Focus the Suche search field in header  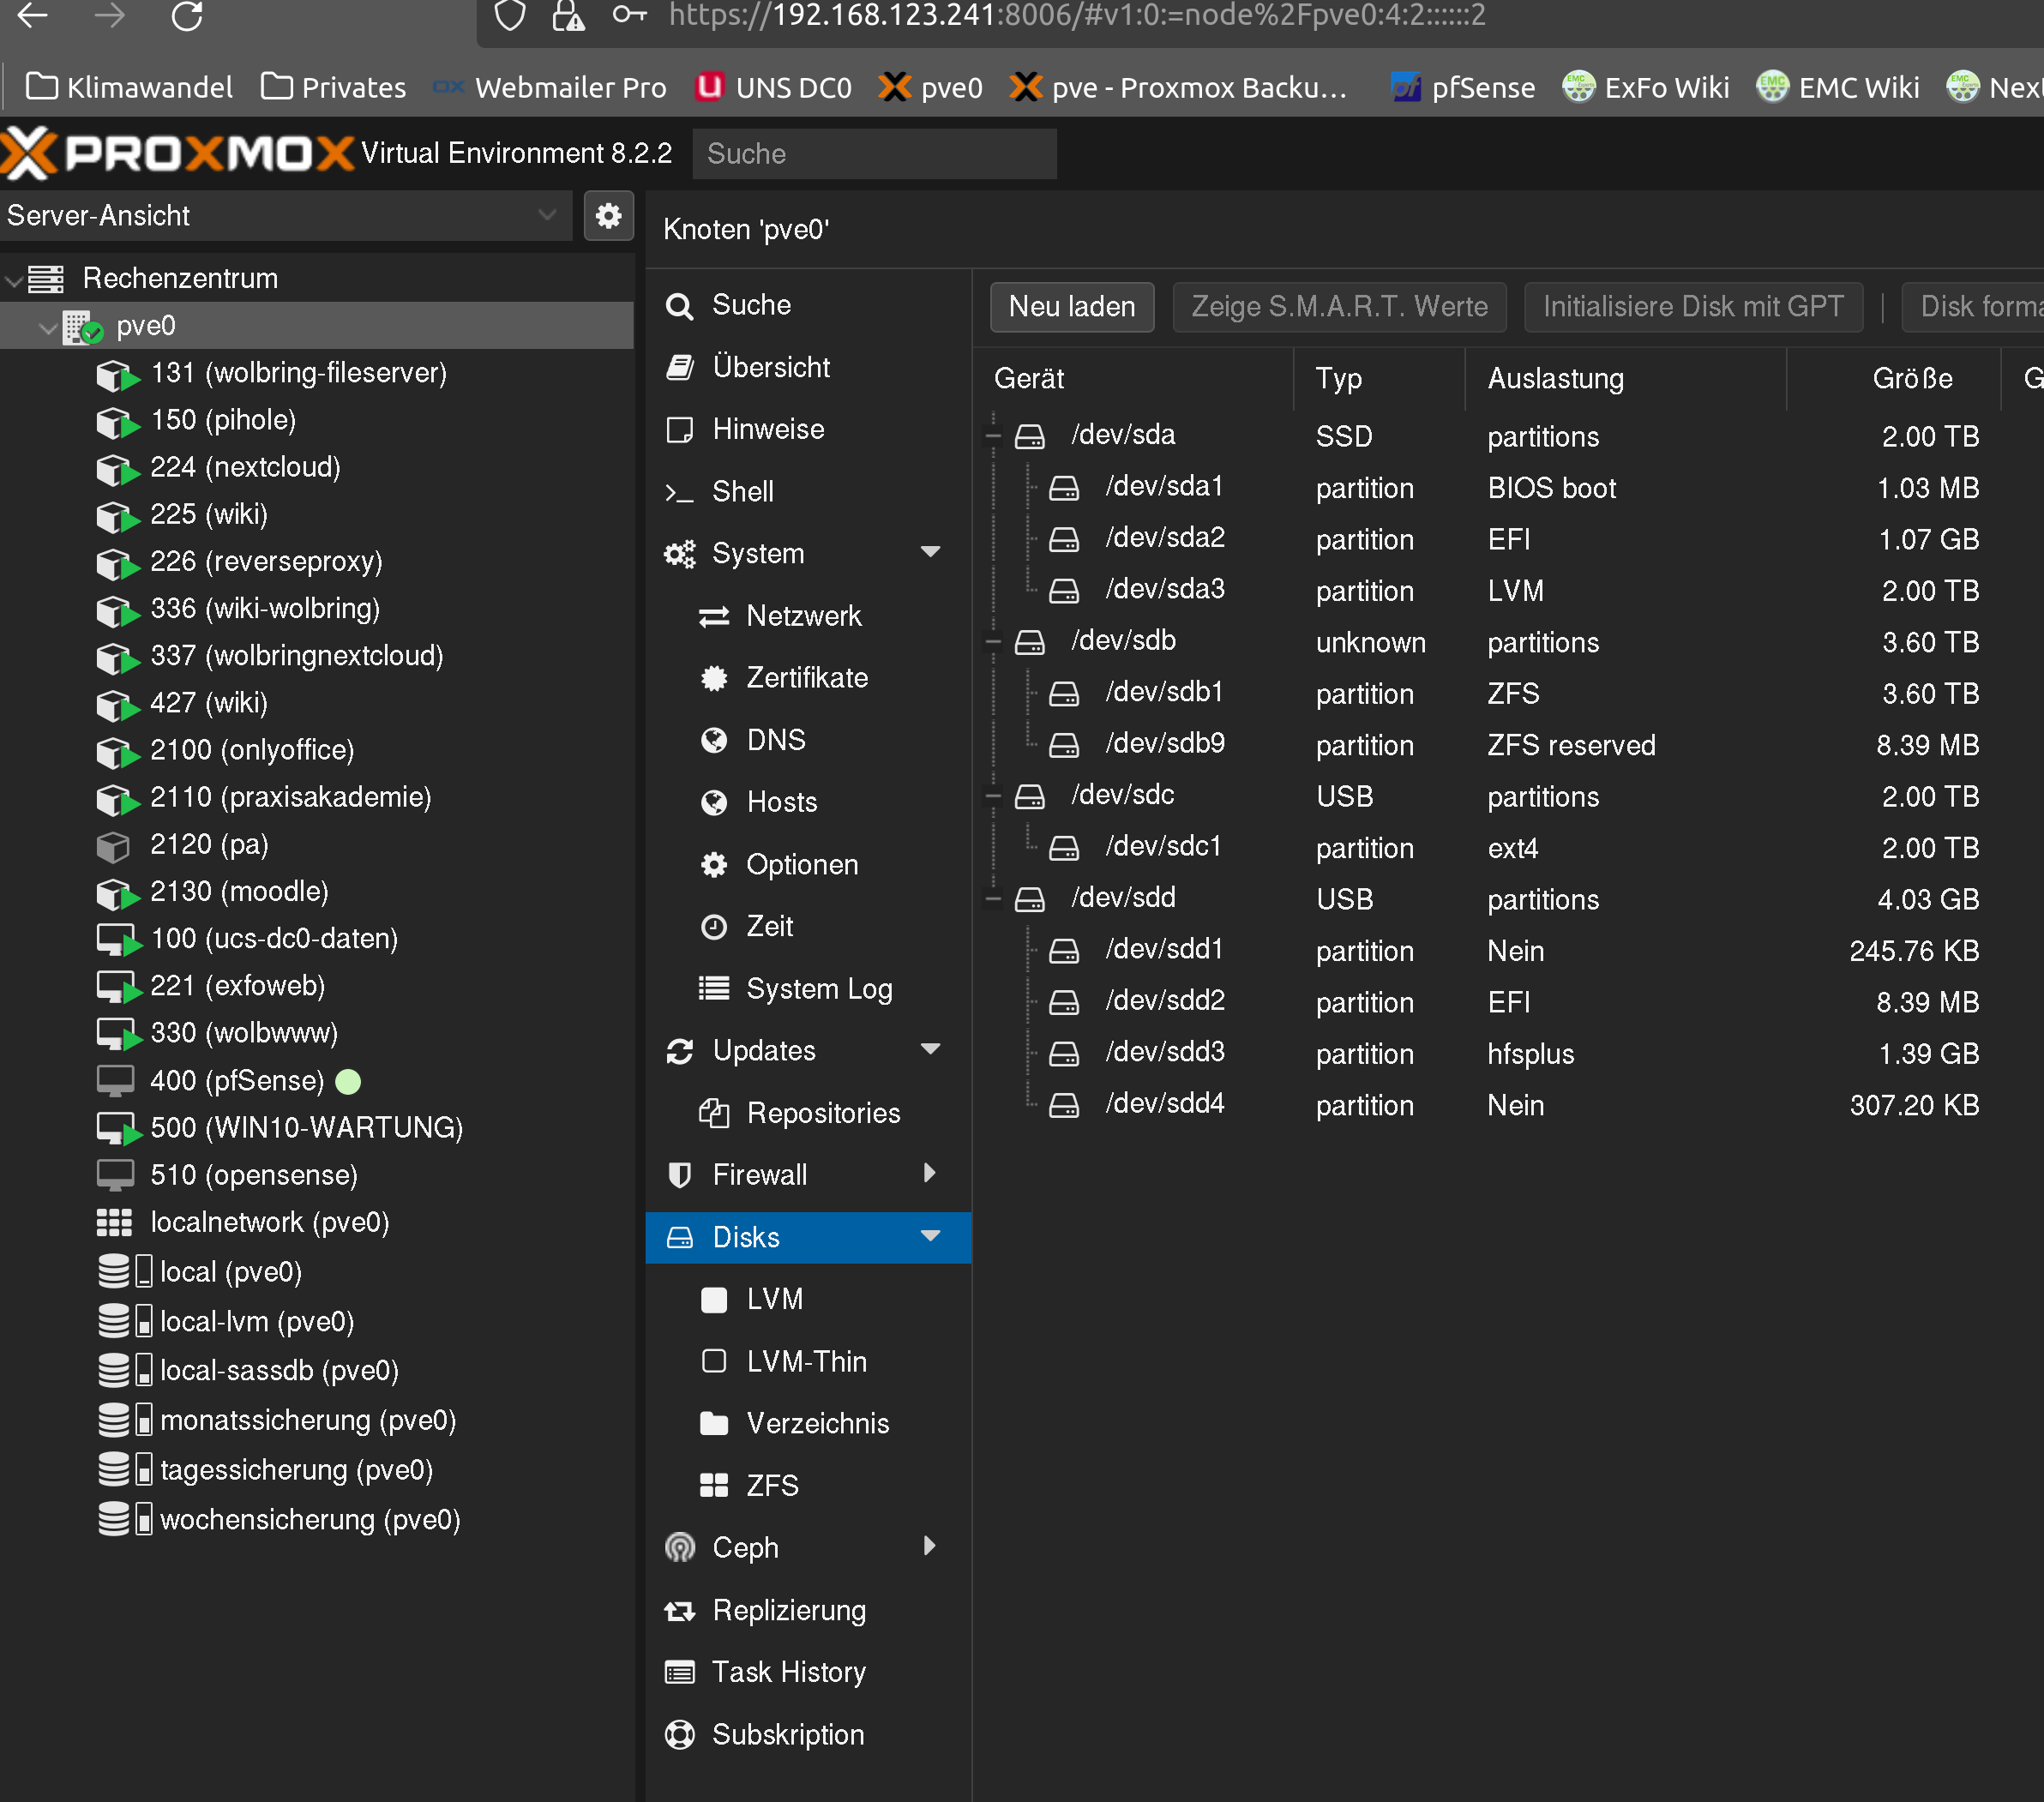click(x=874, y=153)
